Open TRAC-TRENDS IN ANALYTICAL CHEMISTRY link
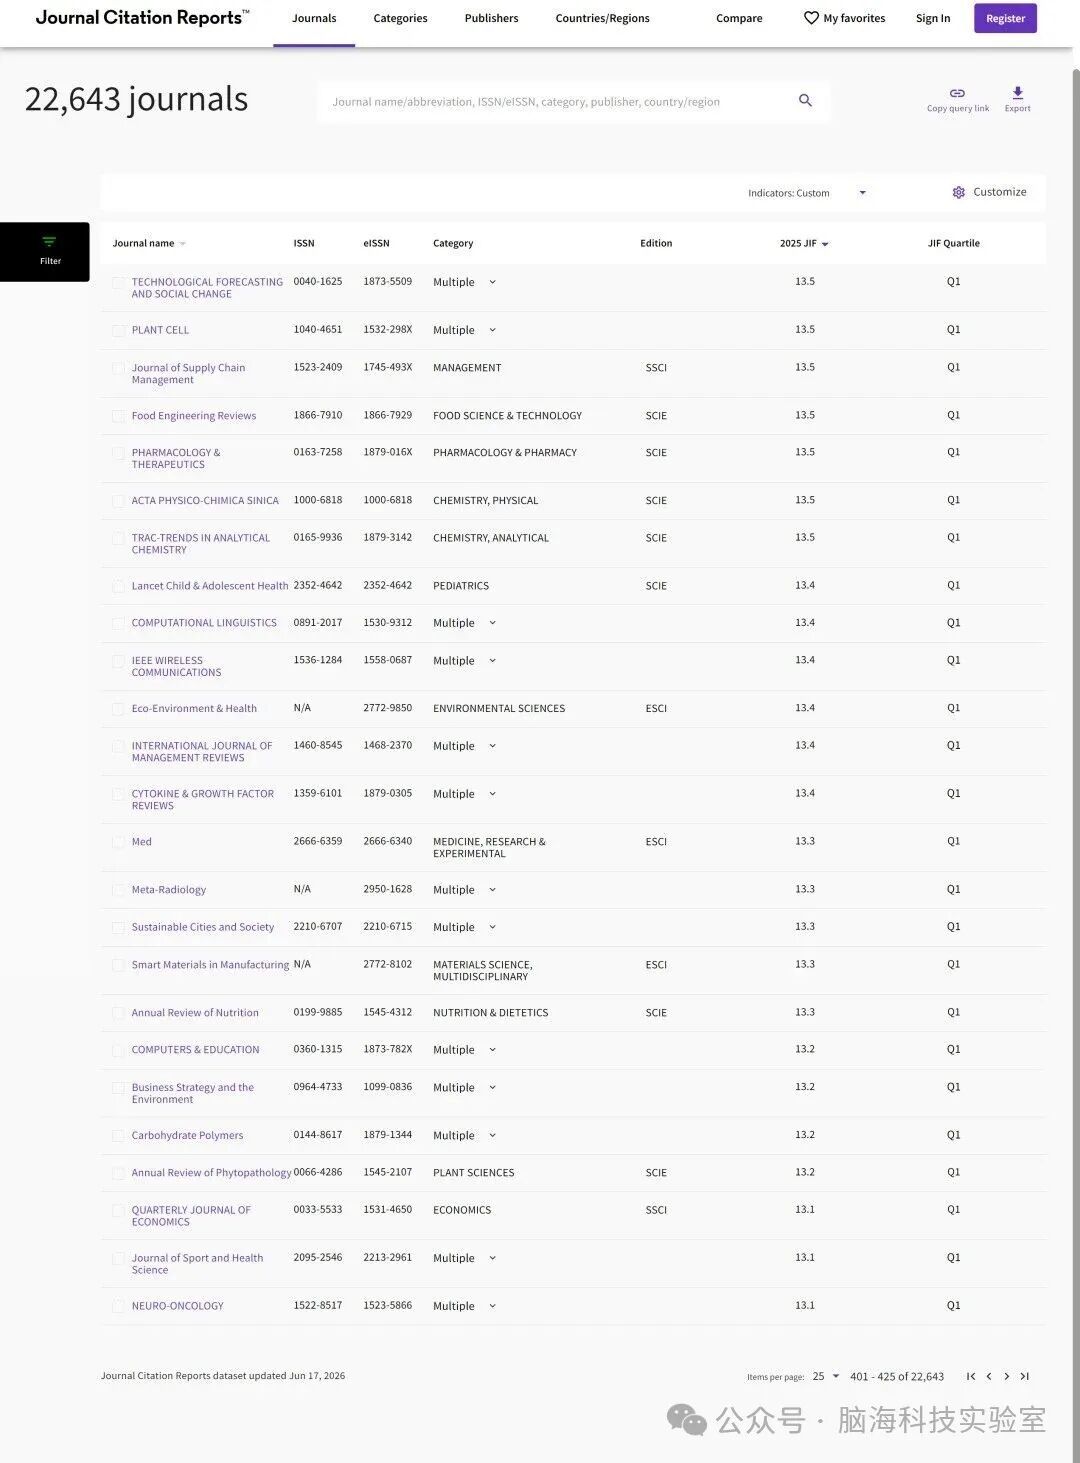This screenshot has width=1080, height=1463. (x=201, y=544)
